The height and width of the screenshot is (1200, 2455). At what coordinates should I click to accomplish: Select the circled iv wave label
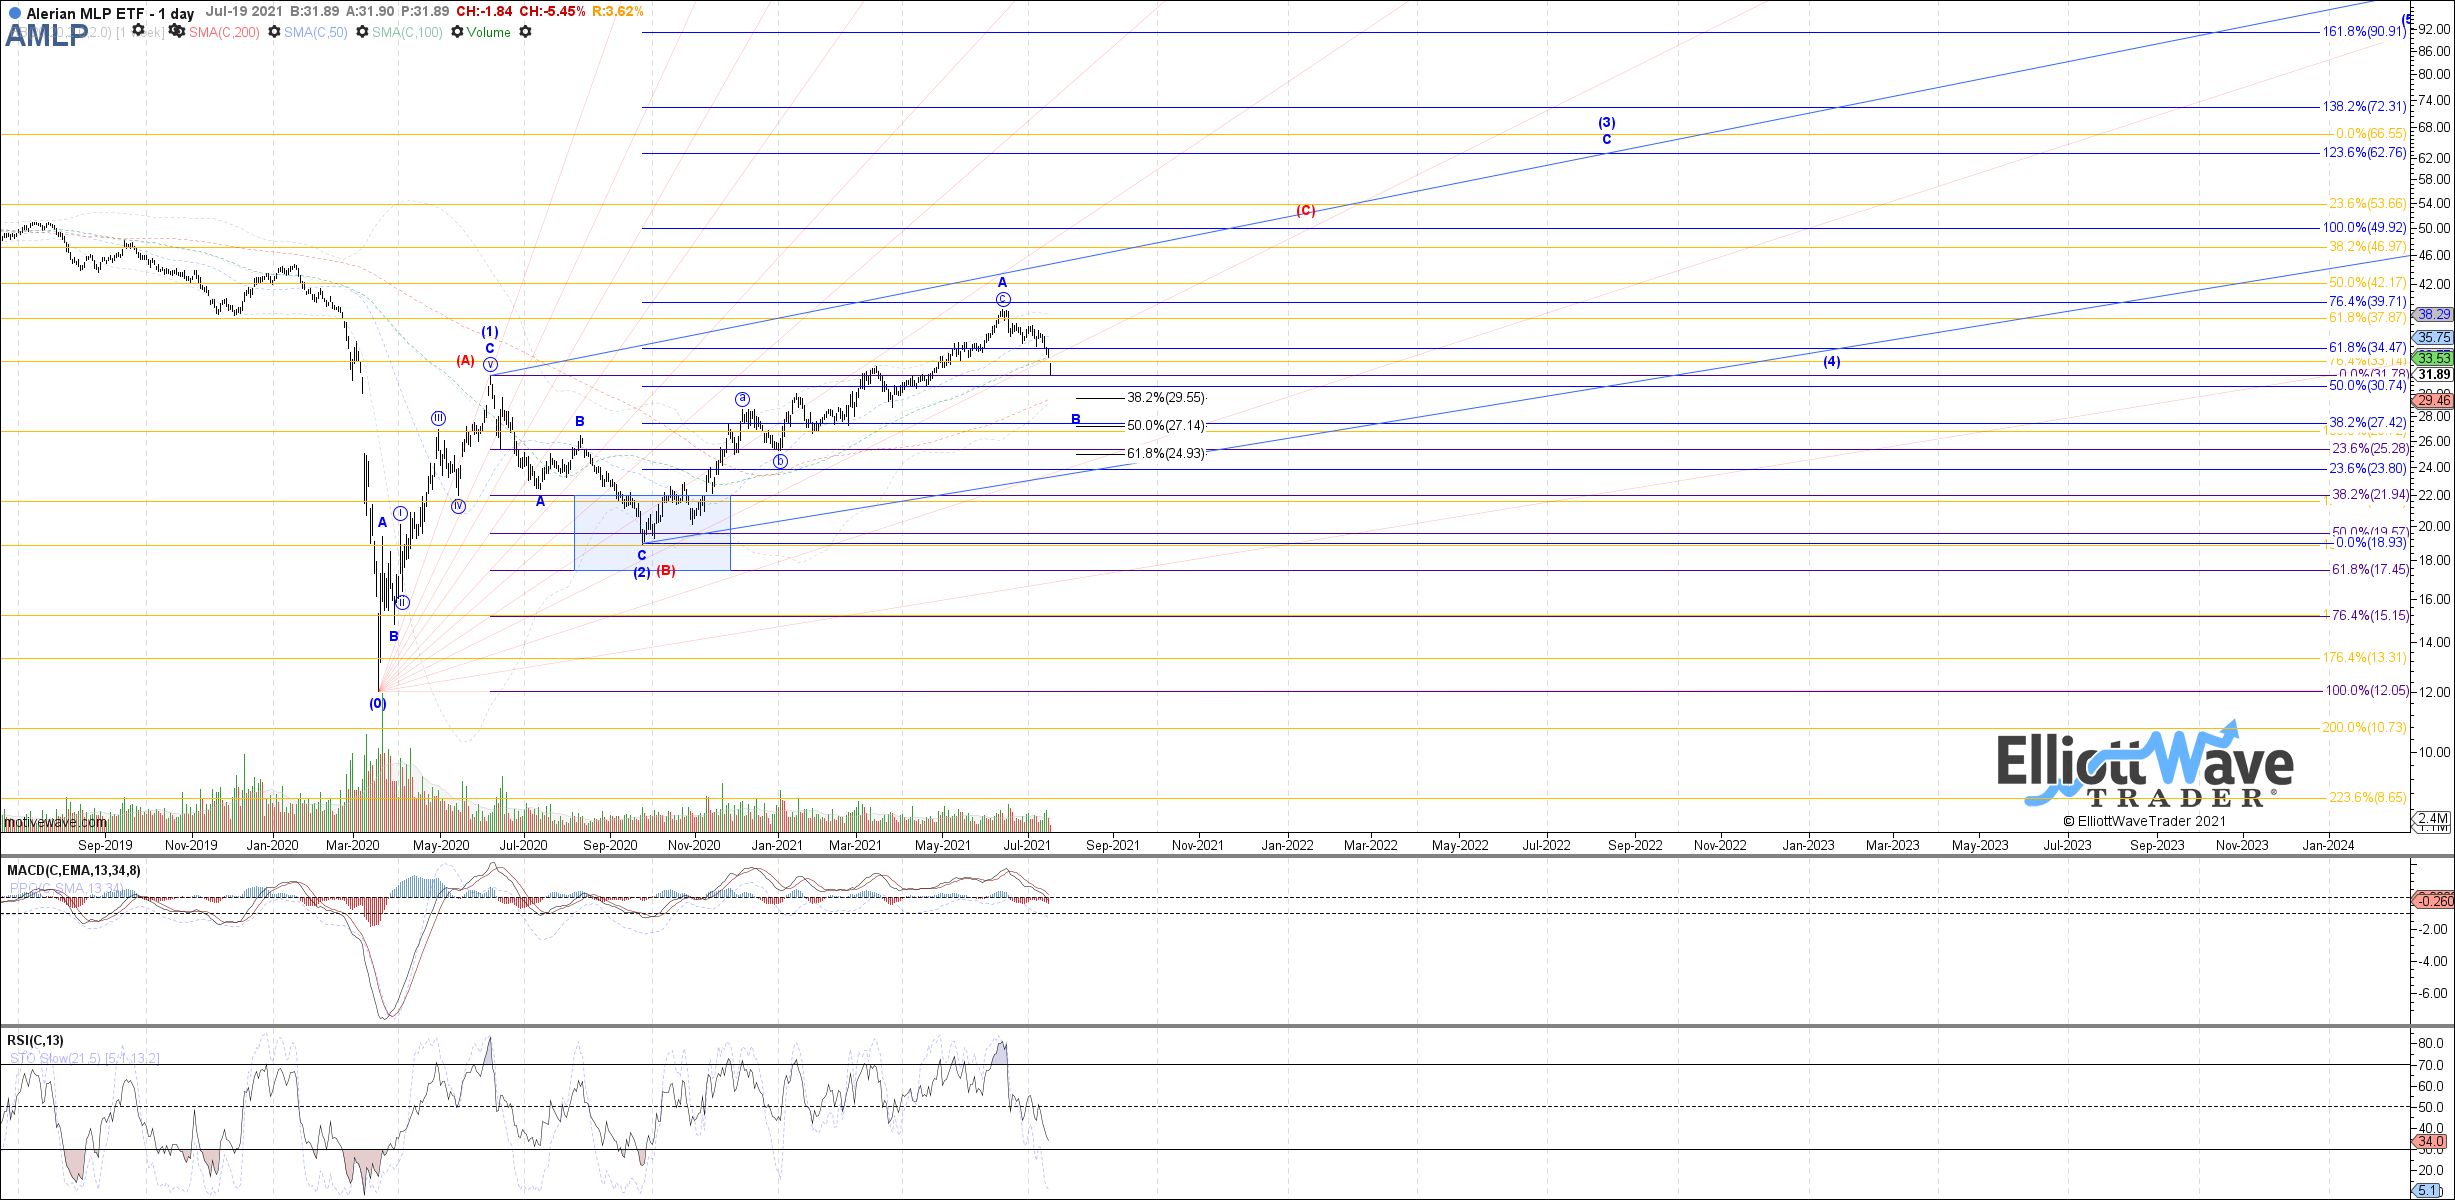(x=458, y=506)
